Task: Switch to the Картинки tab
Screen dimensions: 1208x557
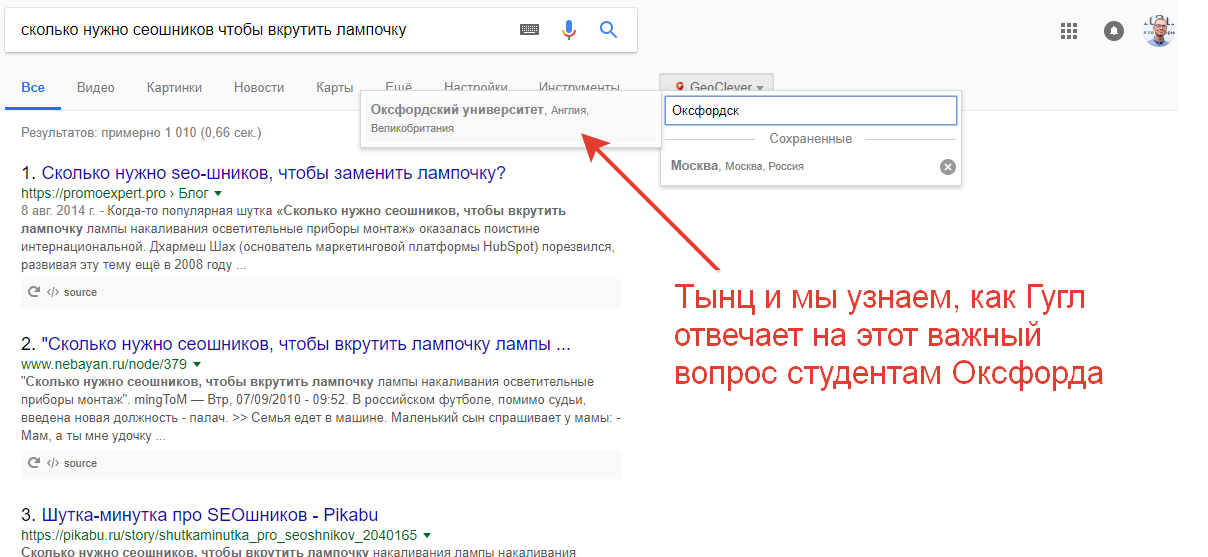Action: click(174, 87)
